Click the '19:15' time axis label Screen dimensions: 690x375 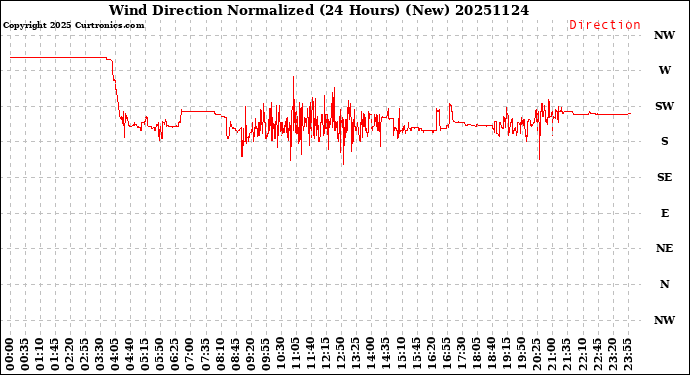(x=506, y=355)
